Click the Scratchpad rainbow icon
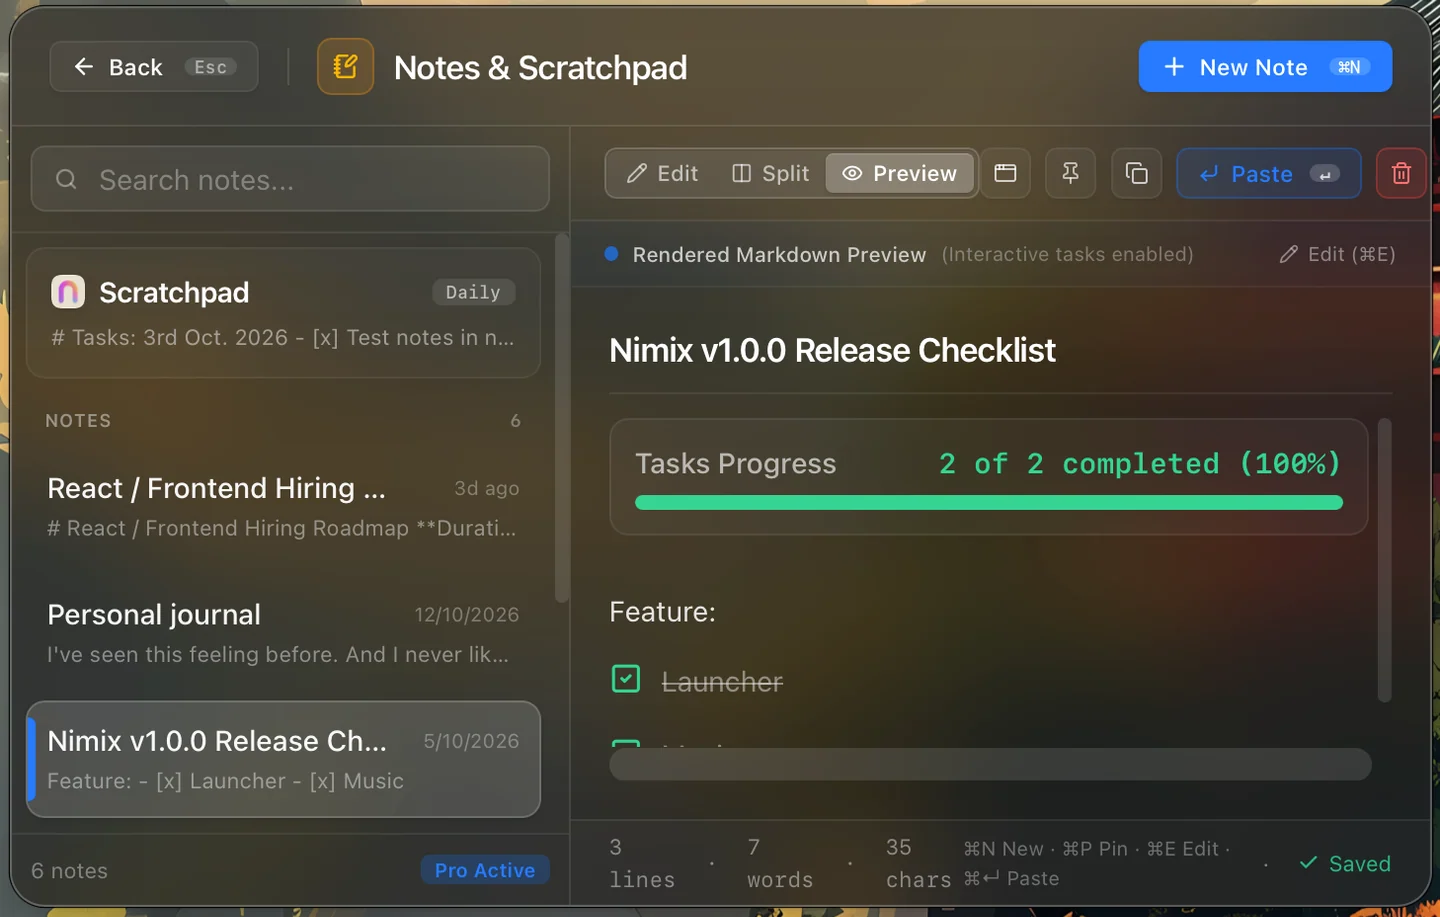1440x917 pixels. pos(68,292)
